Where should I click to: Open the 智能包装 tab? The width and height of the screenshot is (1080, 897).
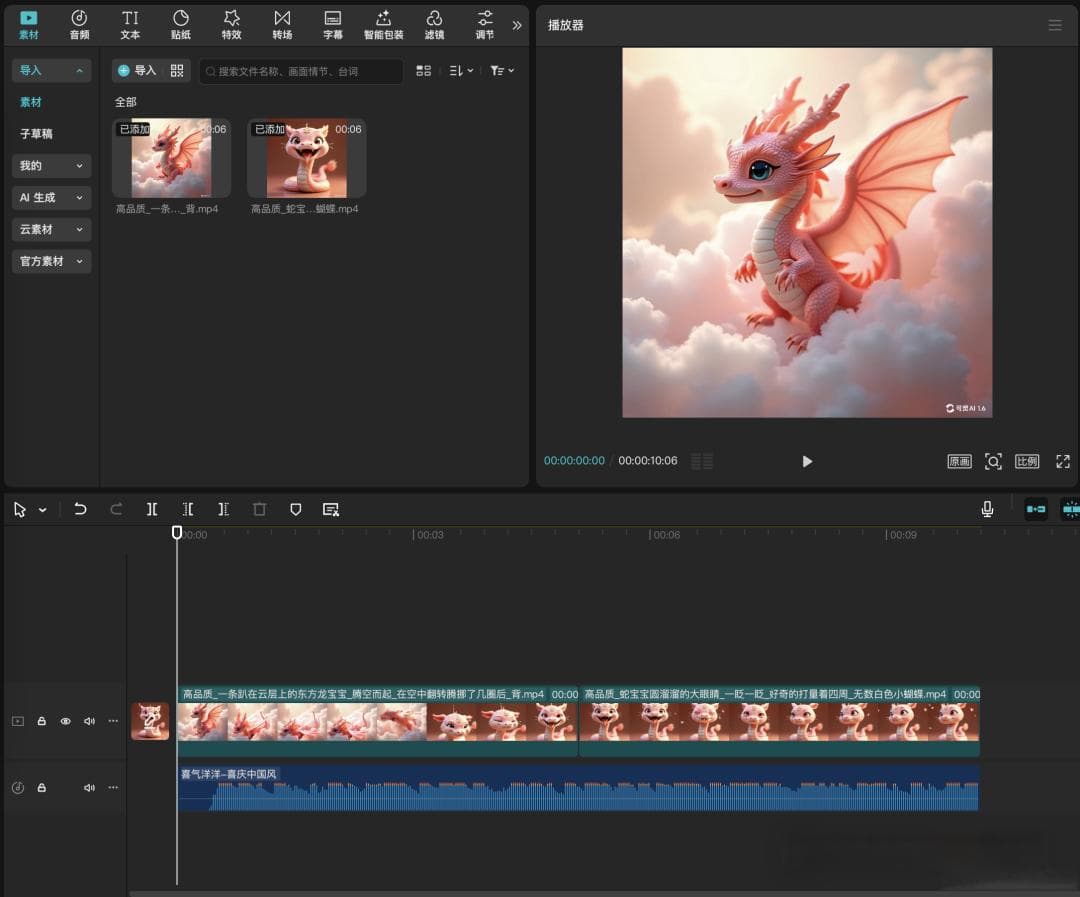384,25
